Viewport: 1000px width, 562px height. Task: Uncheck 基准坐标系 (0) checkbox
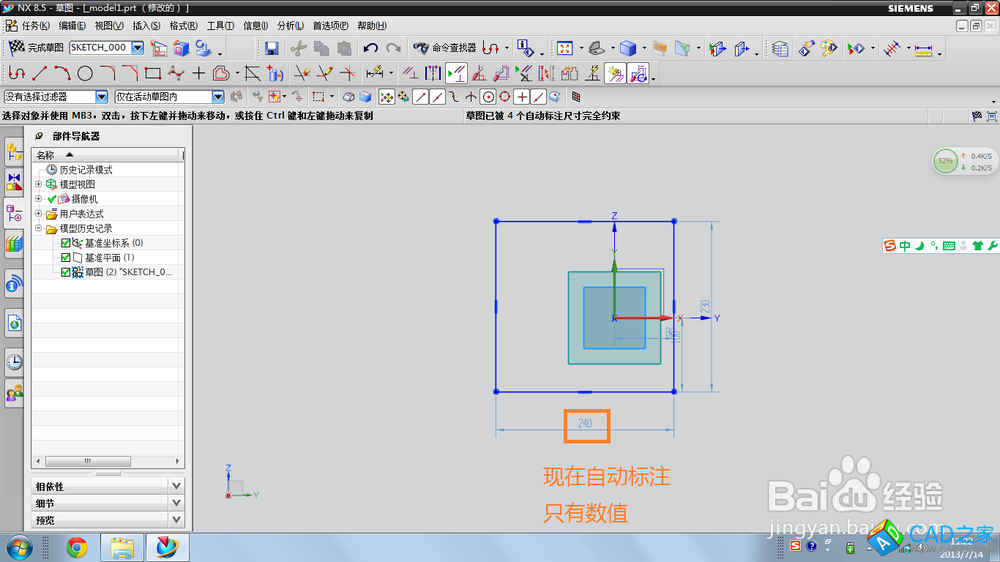point(66,243)
